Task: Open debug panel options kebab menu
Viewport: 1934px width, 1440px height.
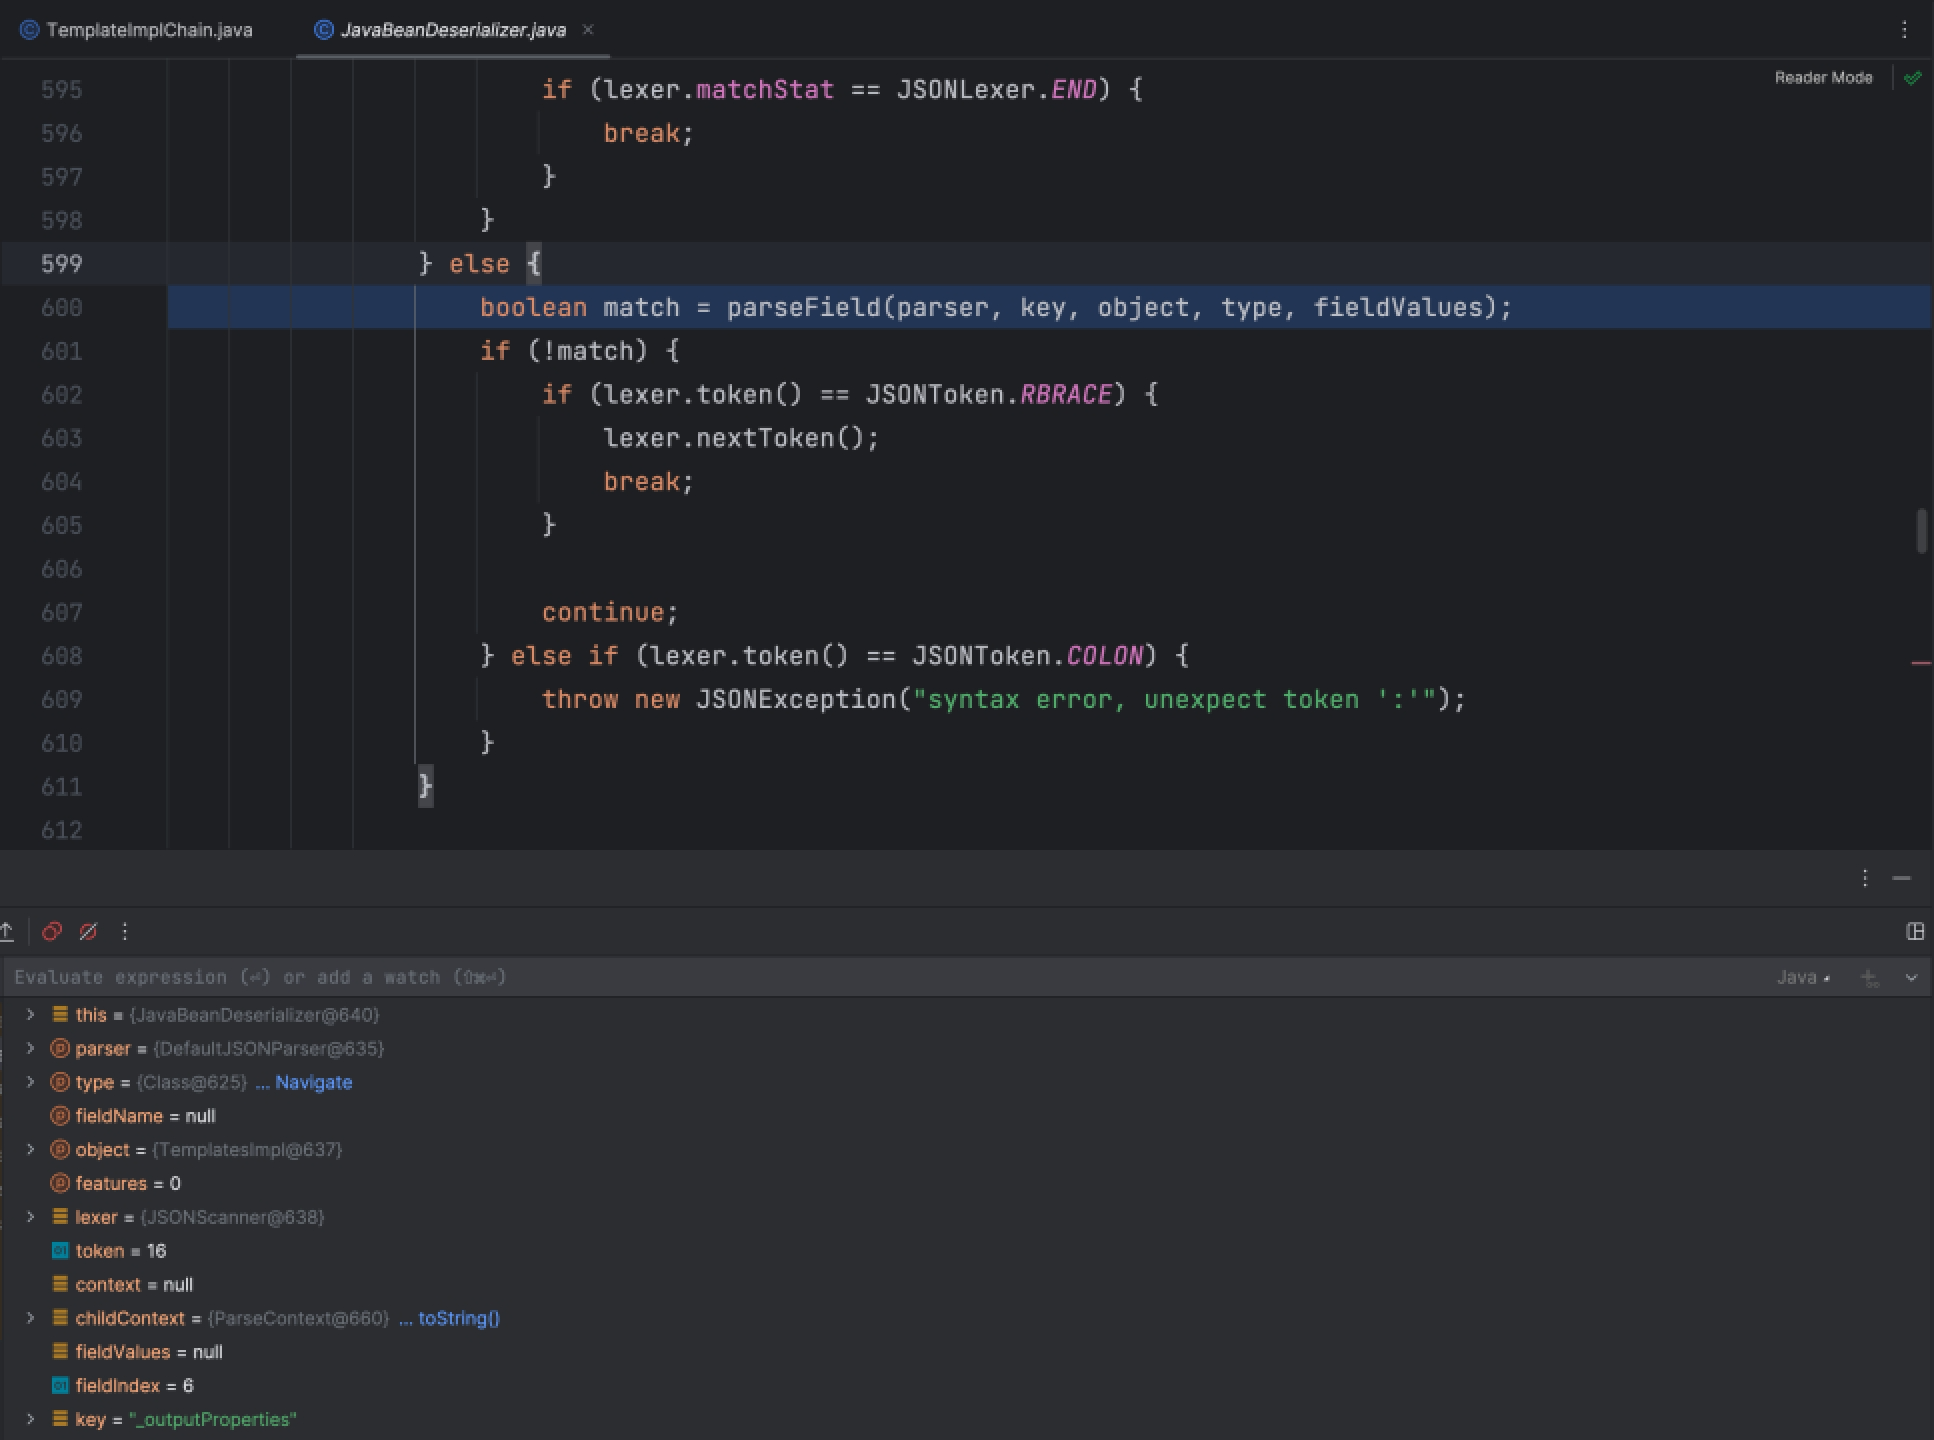Action: pyautogui.click(x=1865, y=878)
